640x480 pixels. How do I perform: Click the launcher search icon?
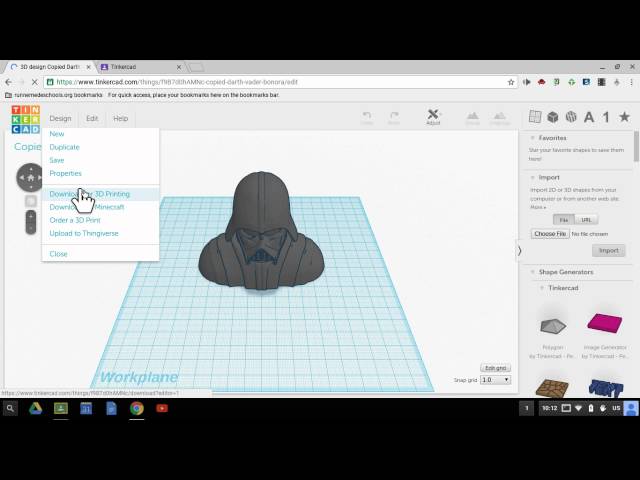click(10, 408)
